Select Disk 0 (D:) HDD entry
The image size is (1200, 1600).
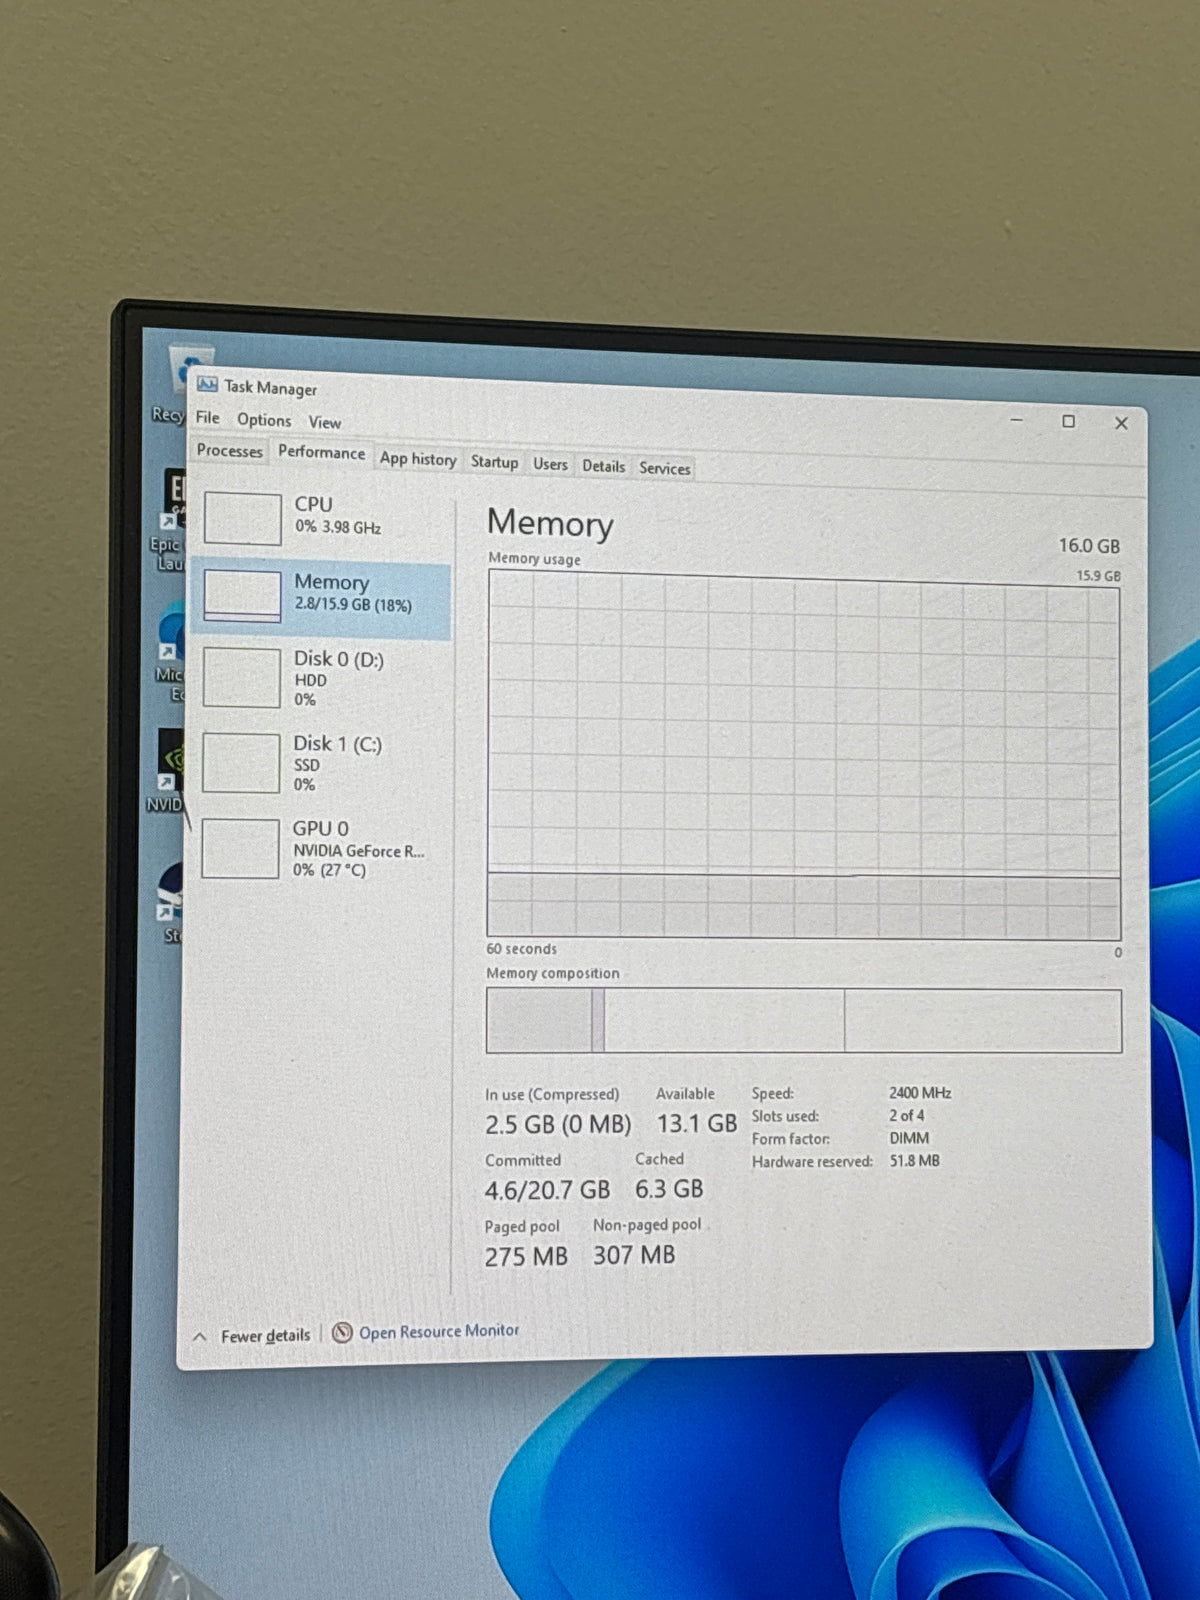(322, 678)
